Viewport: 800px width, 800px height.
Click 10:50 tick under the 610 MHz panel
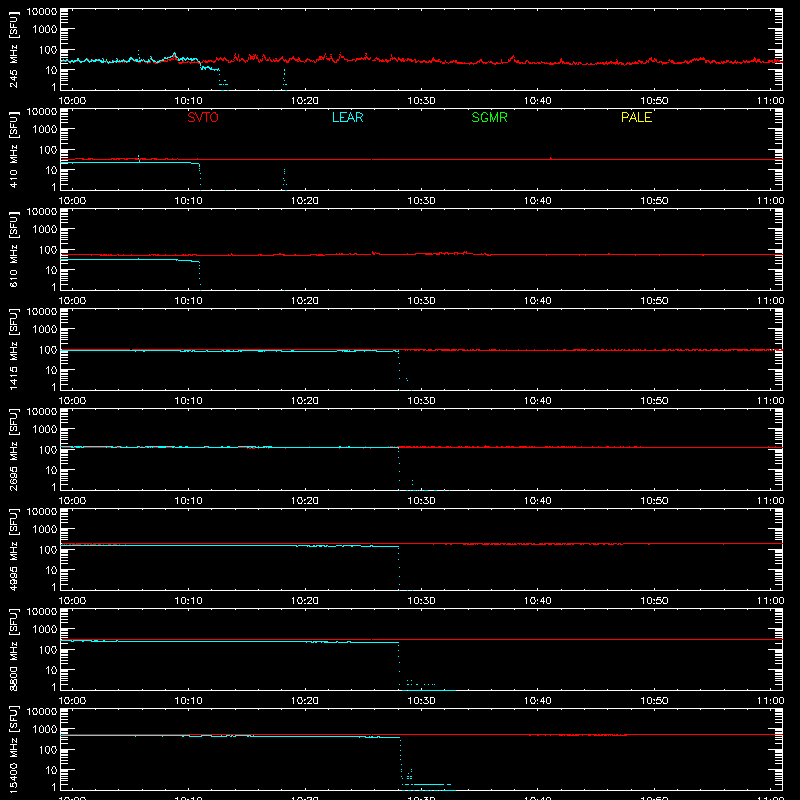click(x=654, y=301)
